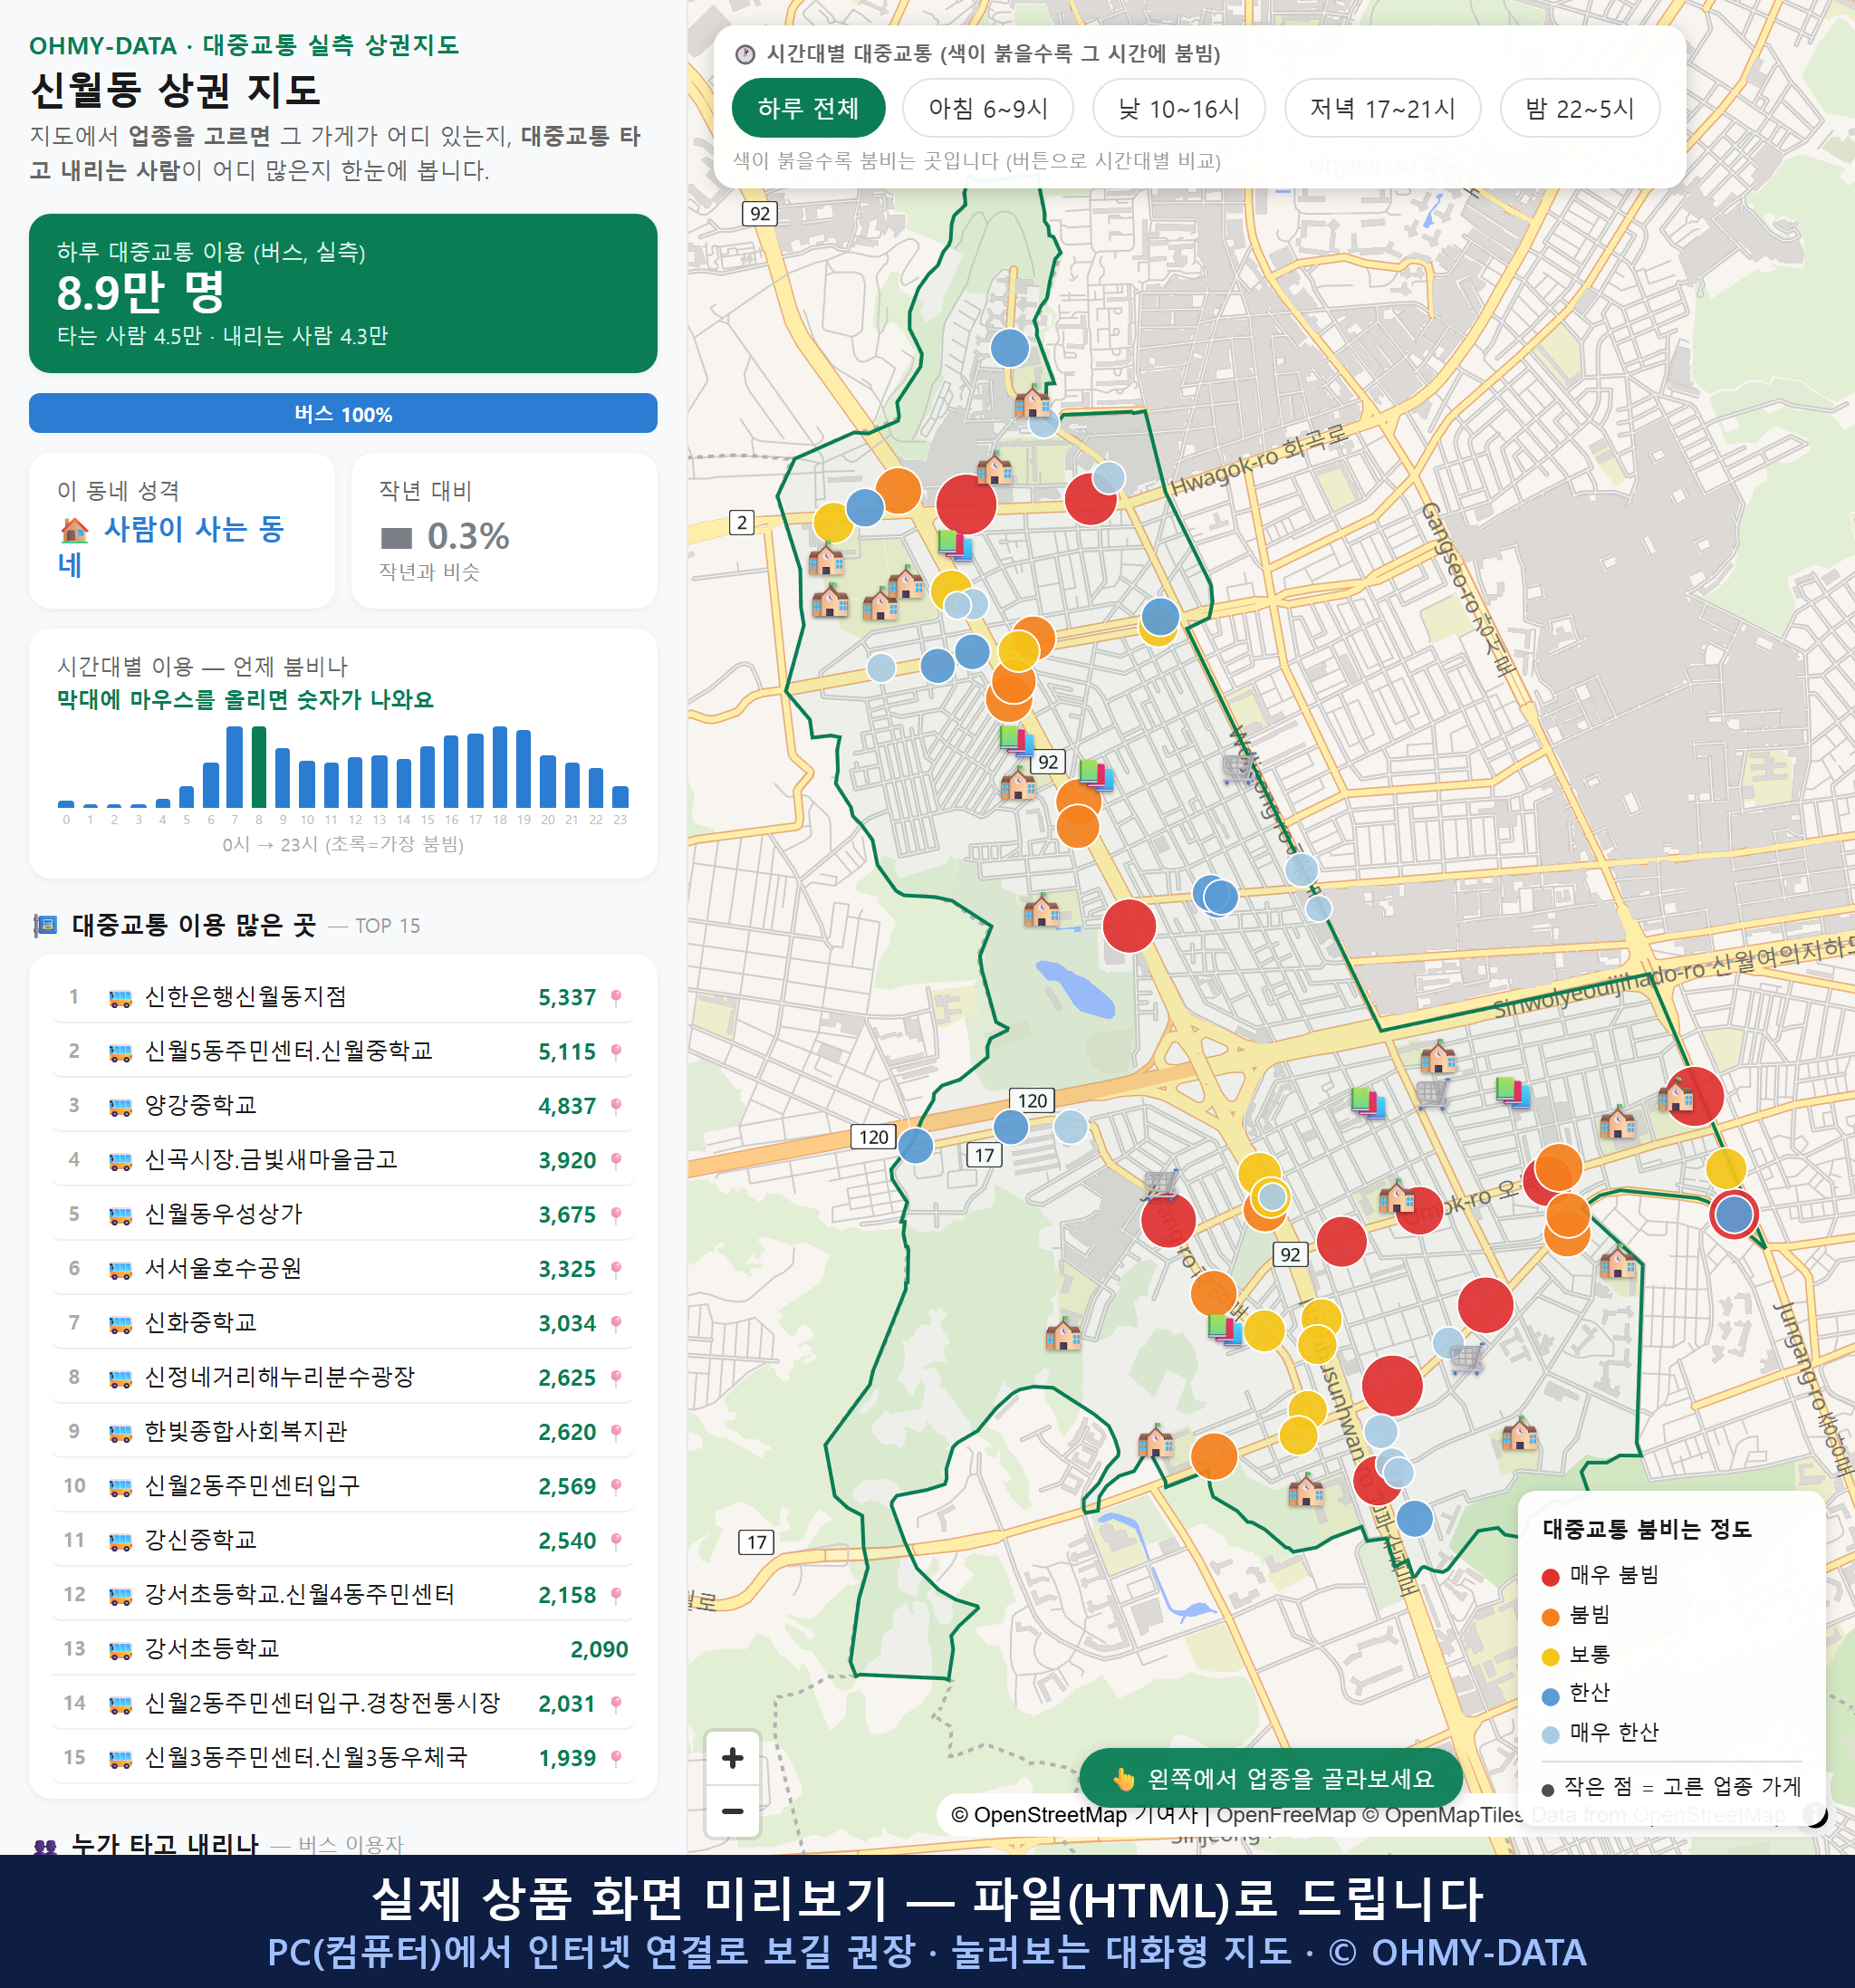Image resolution: width=1855 pixels, height=1988 pixels.
Task: Select the 7시 bar in hourly chart
Action: tap(235, 766)
